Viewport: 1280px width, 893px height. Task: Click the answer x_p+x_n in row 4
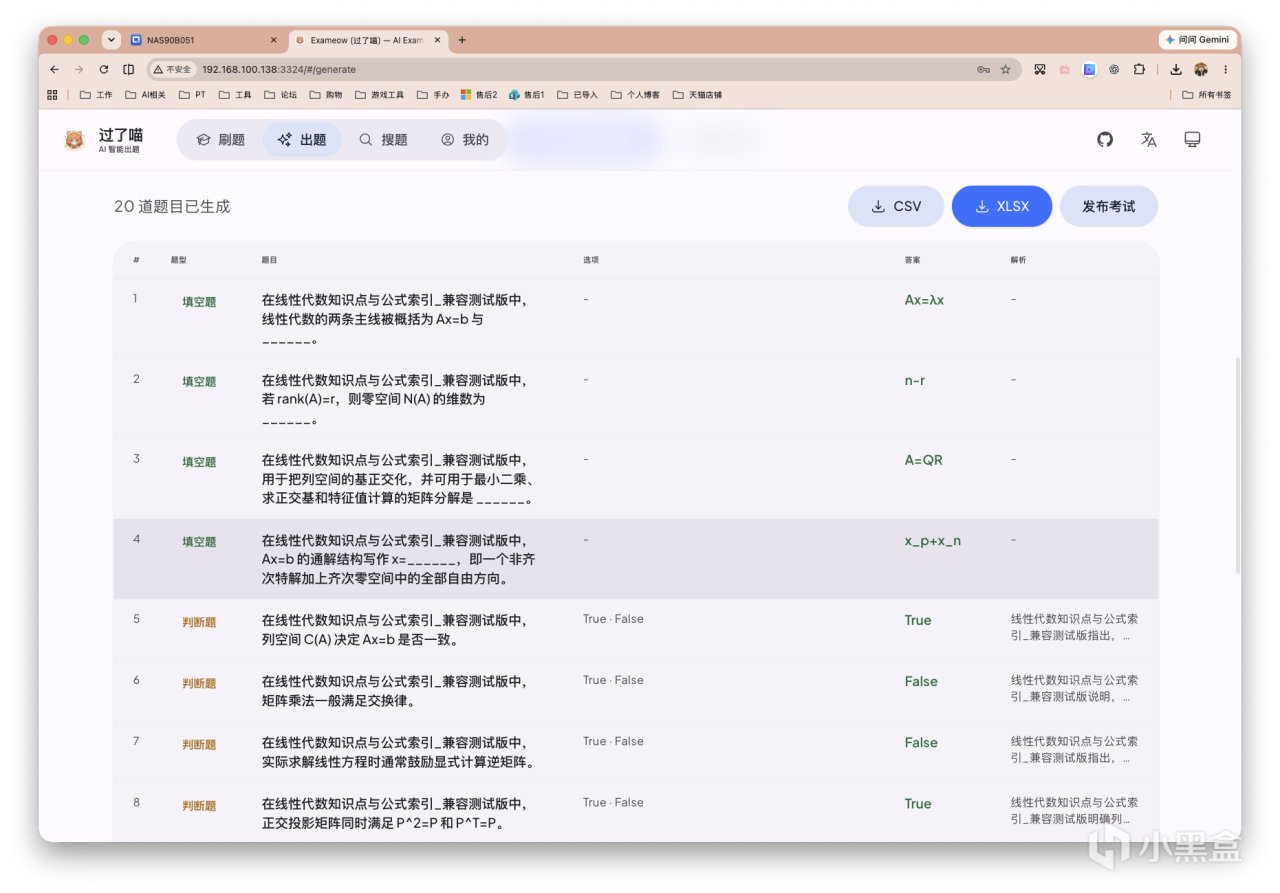point(933,541)
